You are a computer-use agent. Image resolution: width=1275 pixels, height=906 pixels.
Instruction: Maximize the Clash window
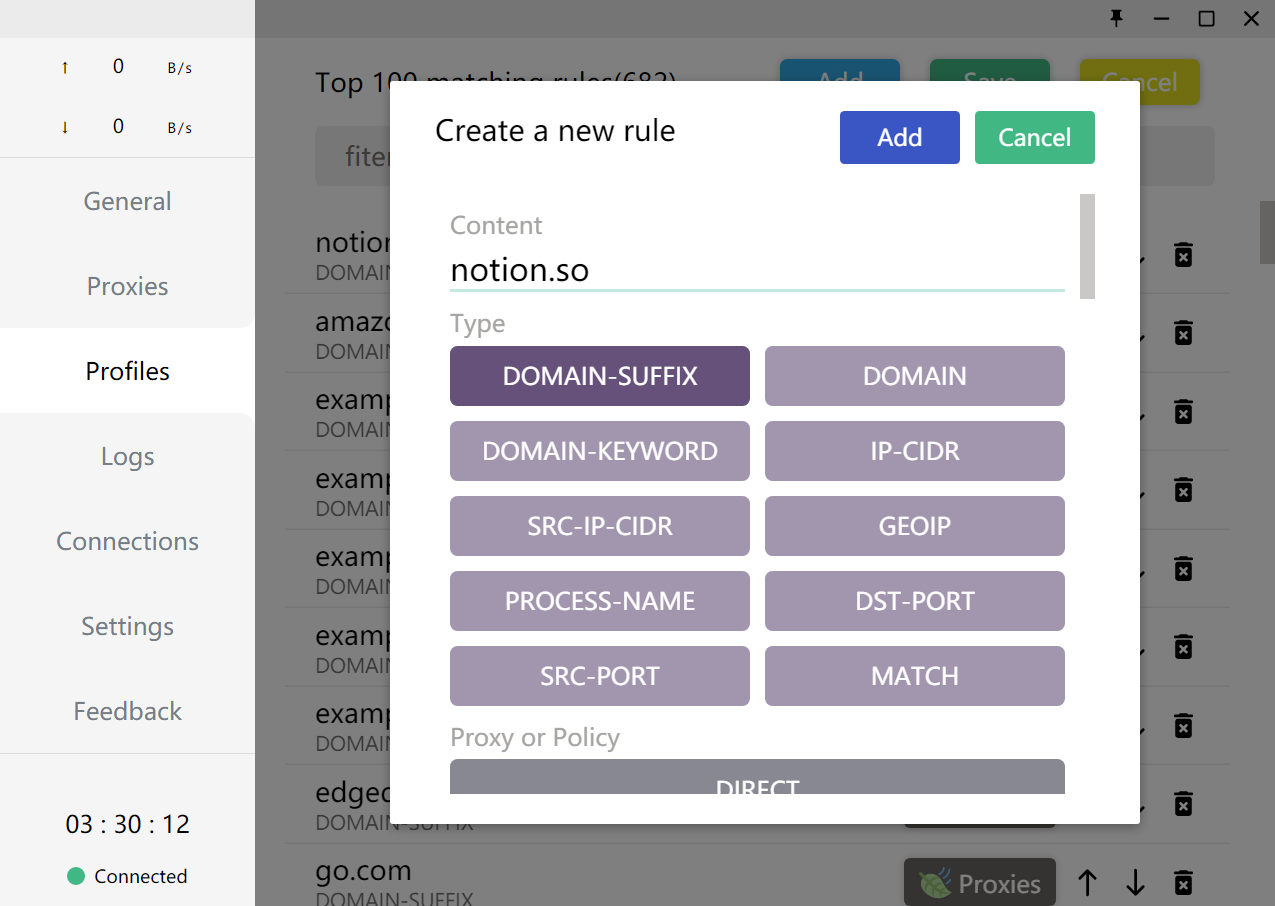pos(1207,18)
